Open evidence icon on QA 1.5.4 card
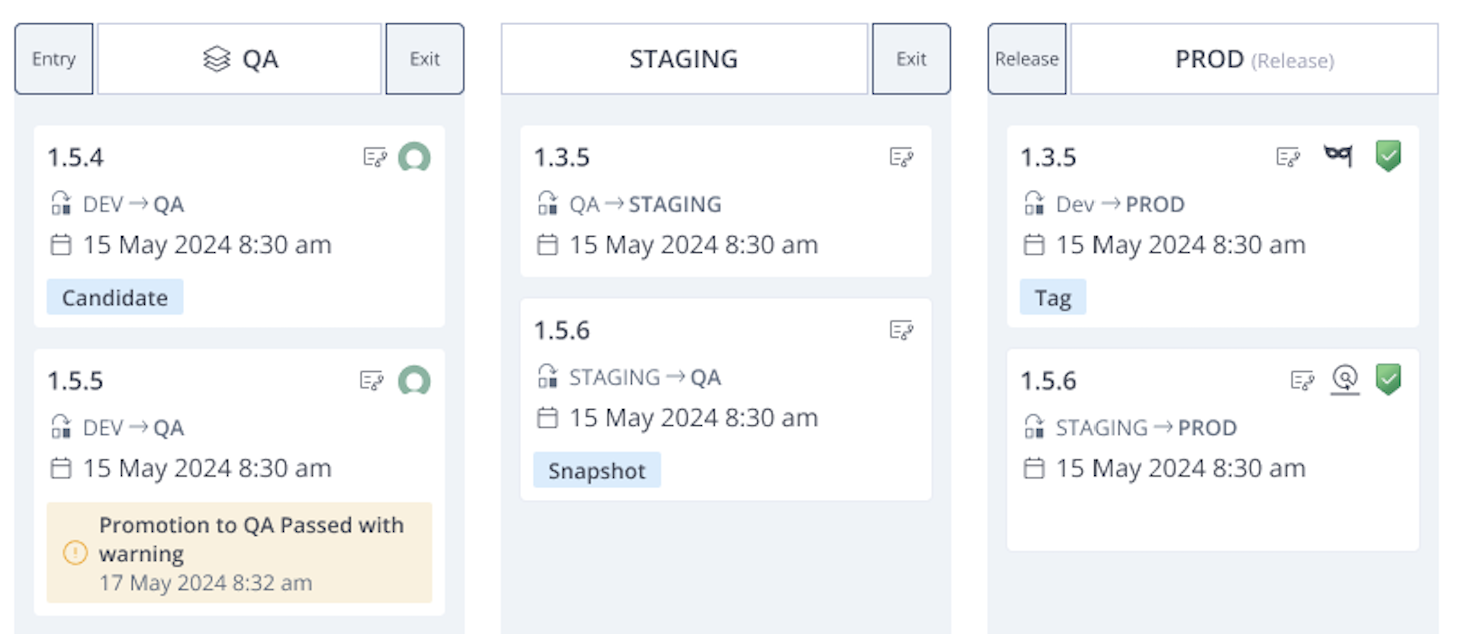 tap(375, 157)
